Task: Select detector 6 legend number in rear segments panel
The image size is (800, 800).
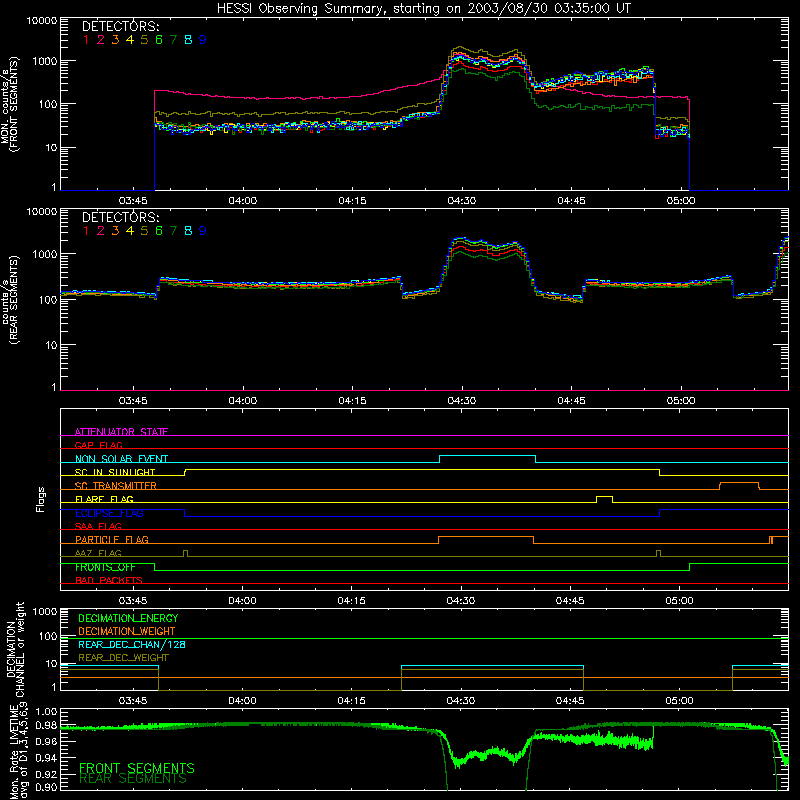Action: coord(159,231)
